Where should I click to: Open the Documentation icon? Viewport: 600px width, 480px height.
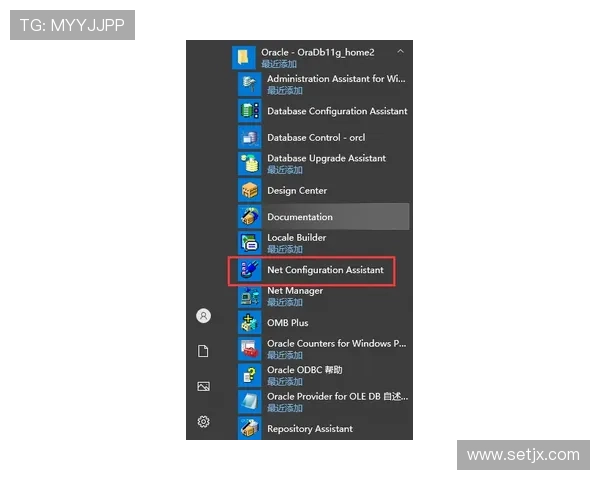pos(249,217)
